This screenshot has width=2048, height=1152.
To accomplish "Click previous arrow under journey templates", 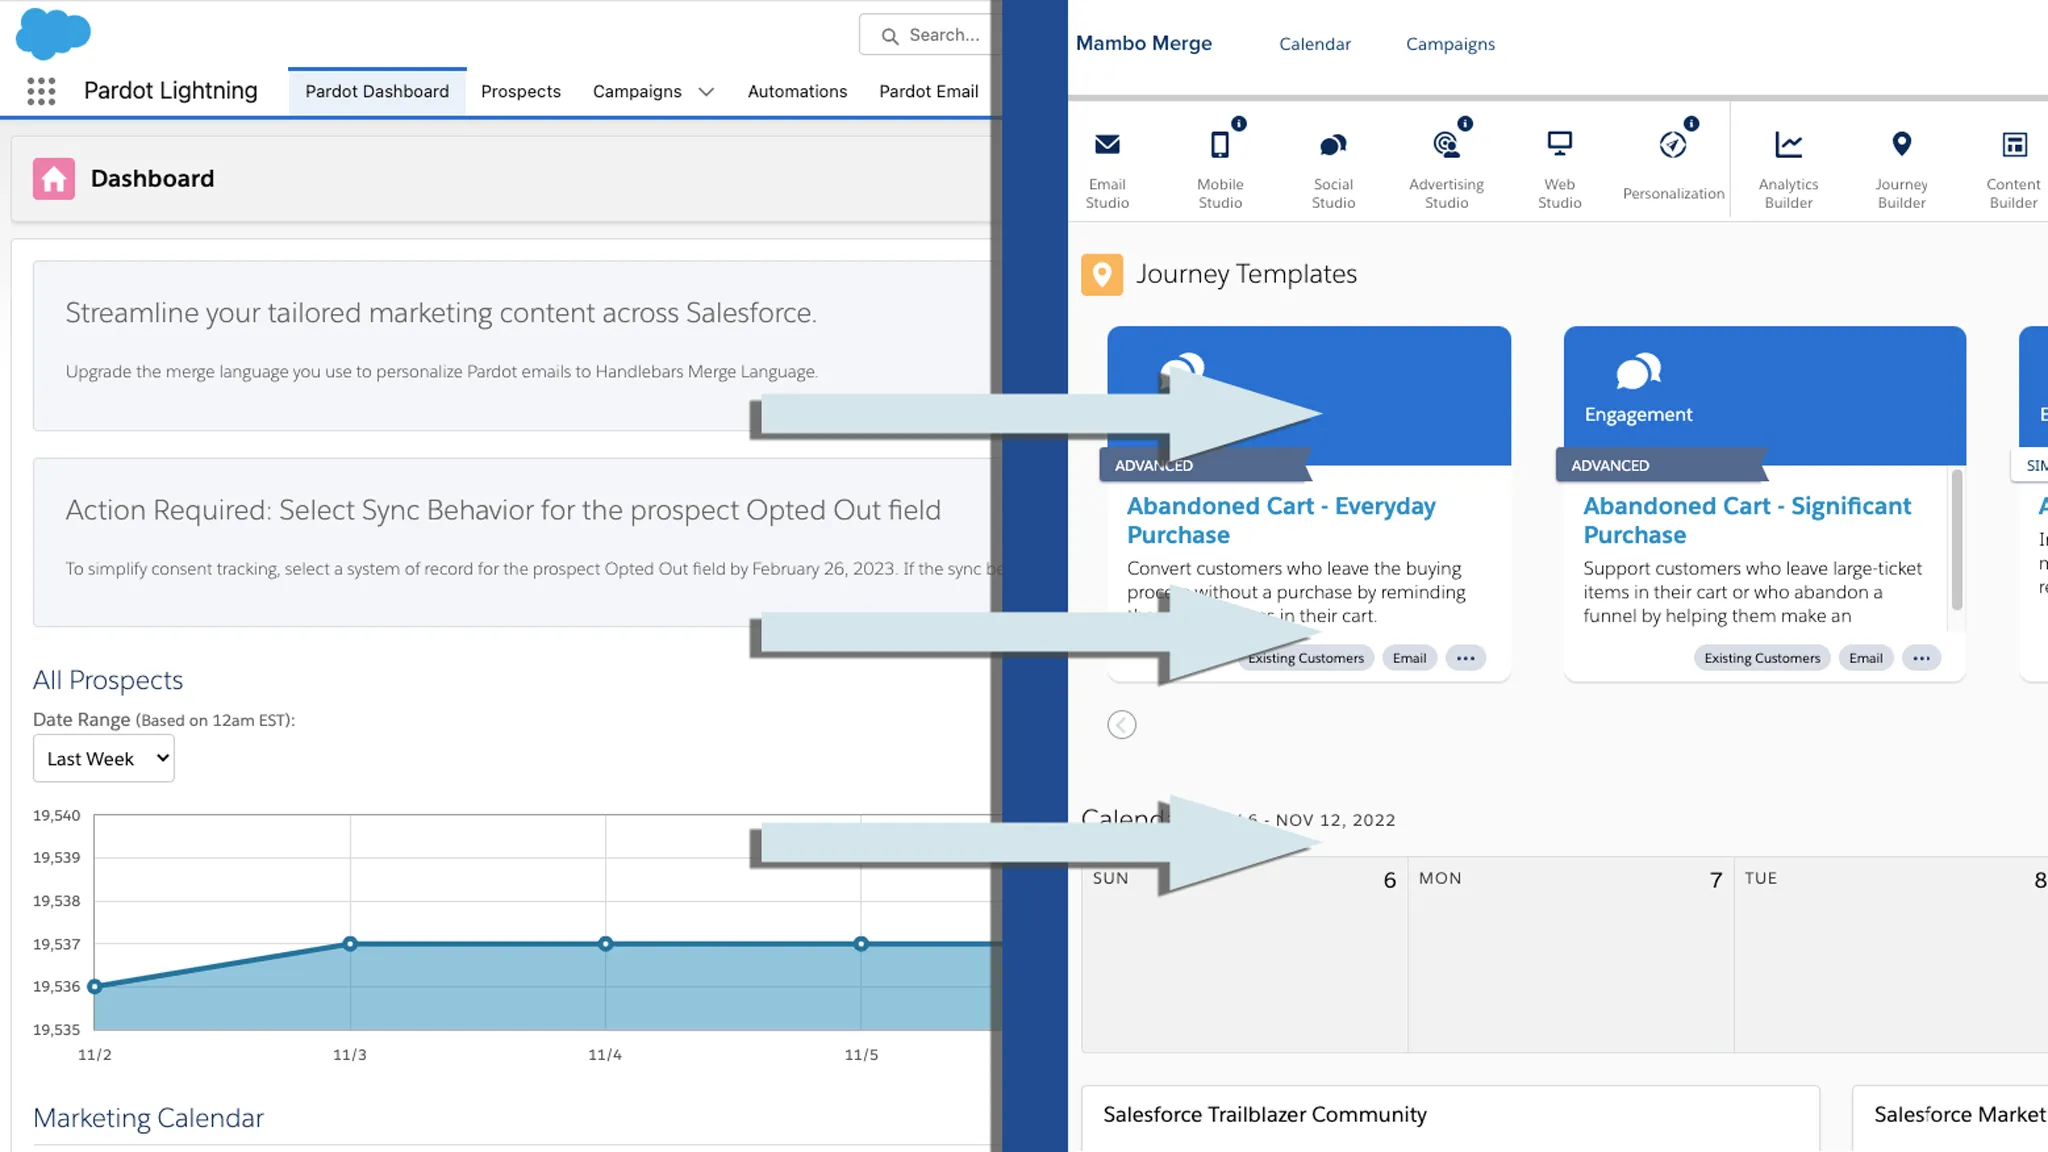I will (1122, 725).
